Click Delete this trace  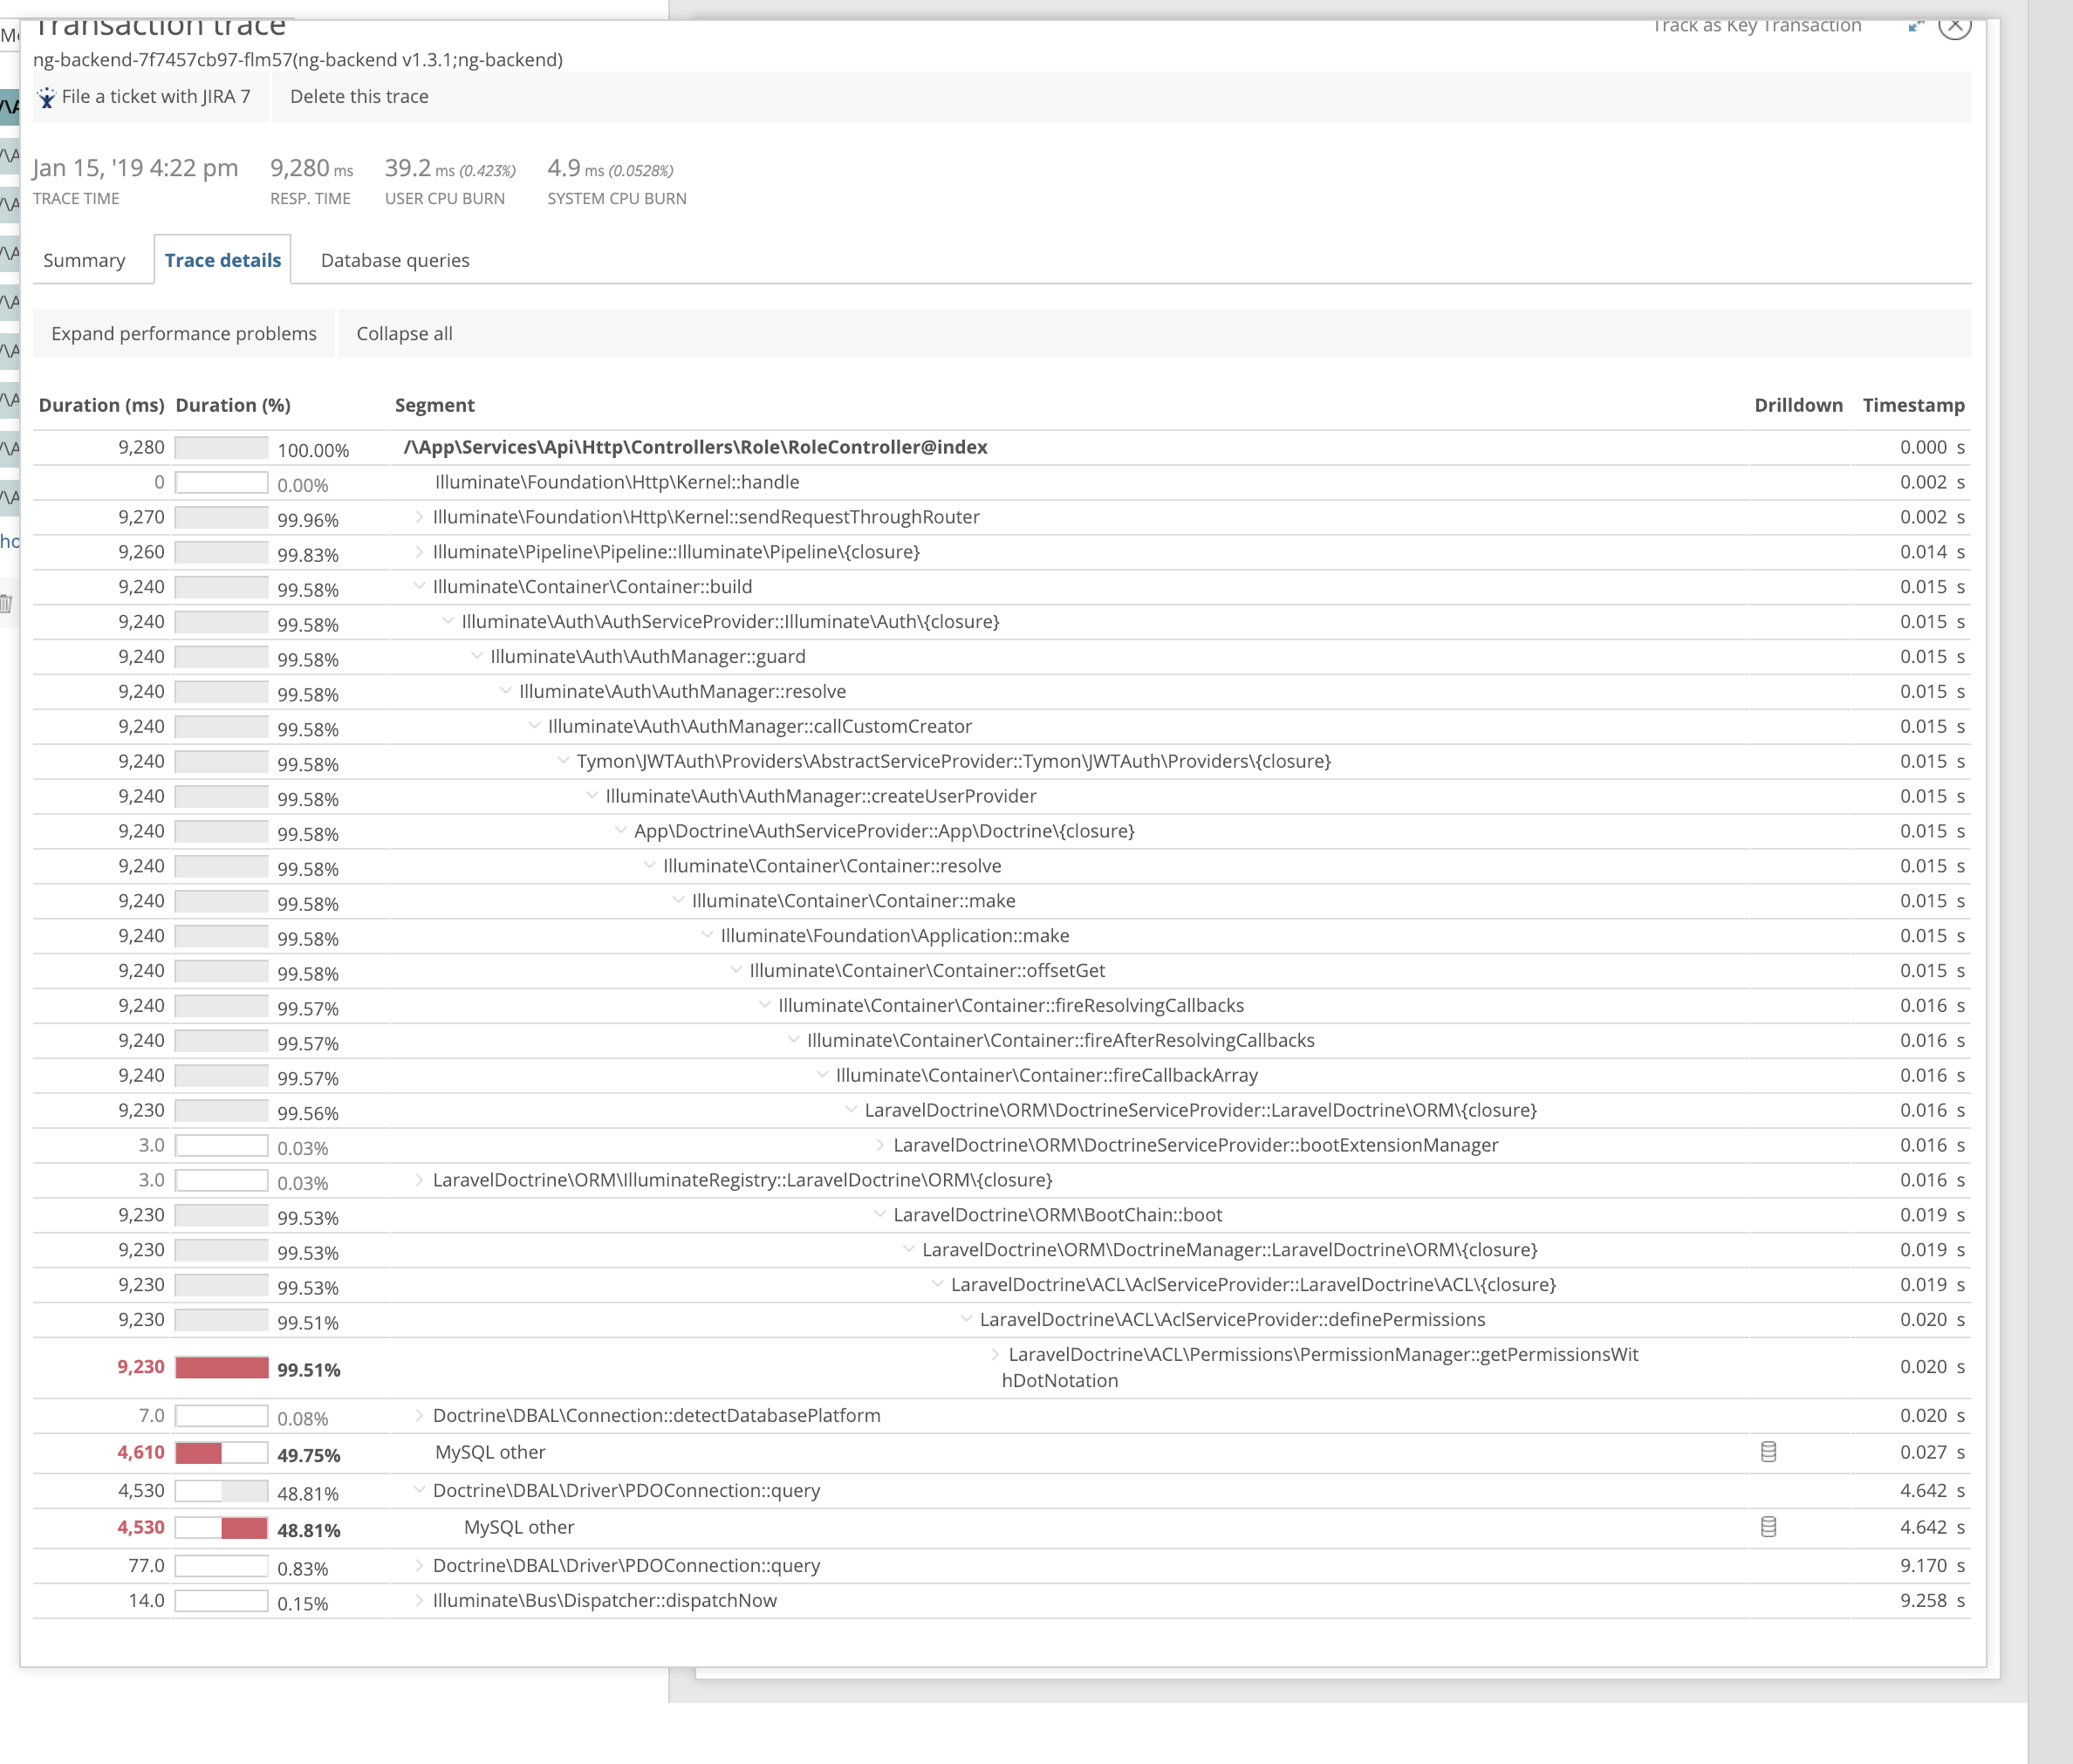(359, 96)
